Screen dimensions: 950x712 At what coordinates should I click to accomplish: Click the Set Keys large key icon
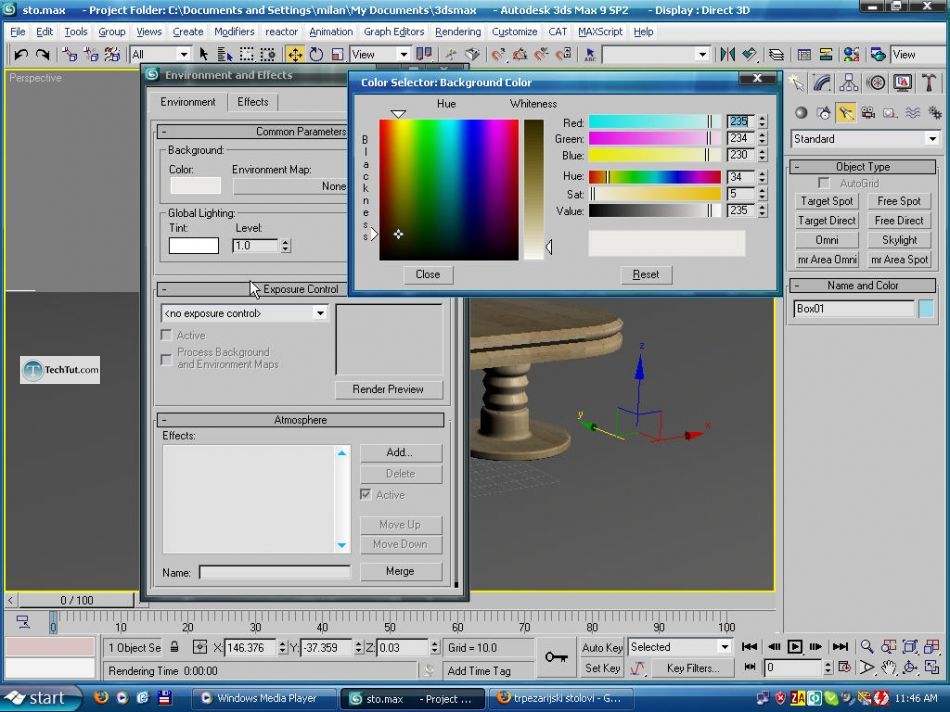pos(556,657)
